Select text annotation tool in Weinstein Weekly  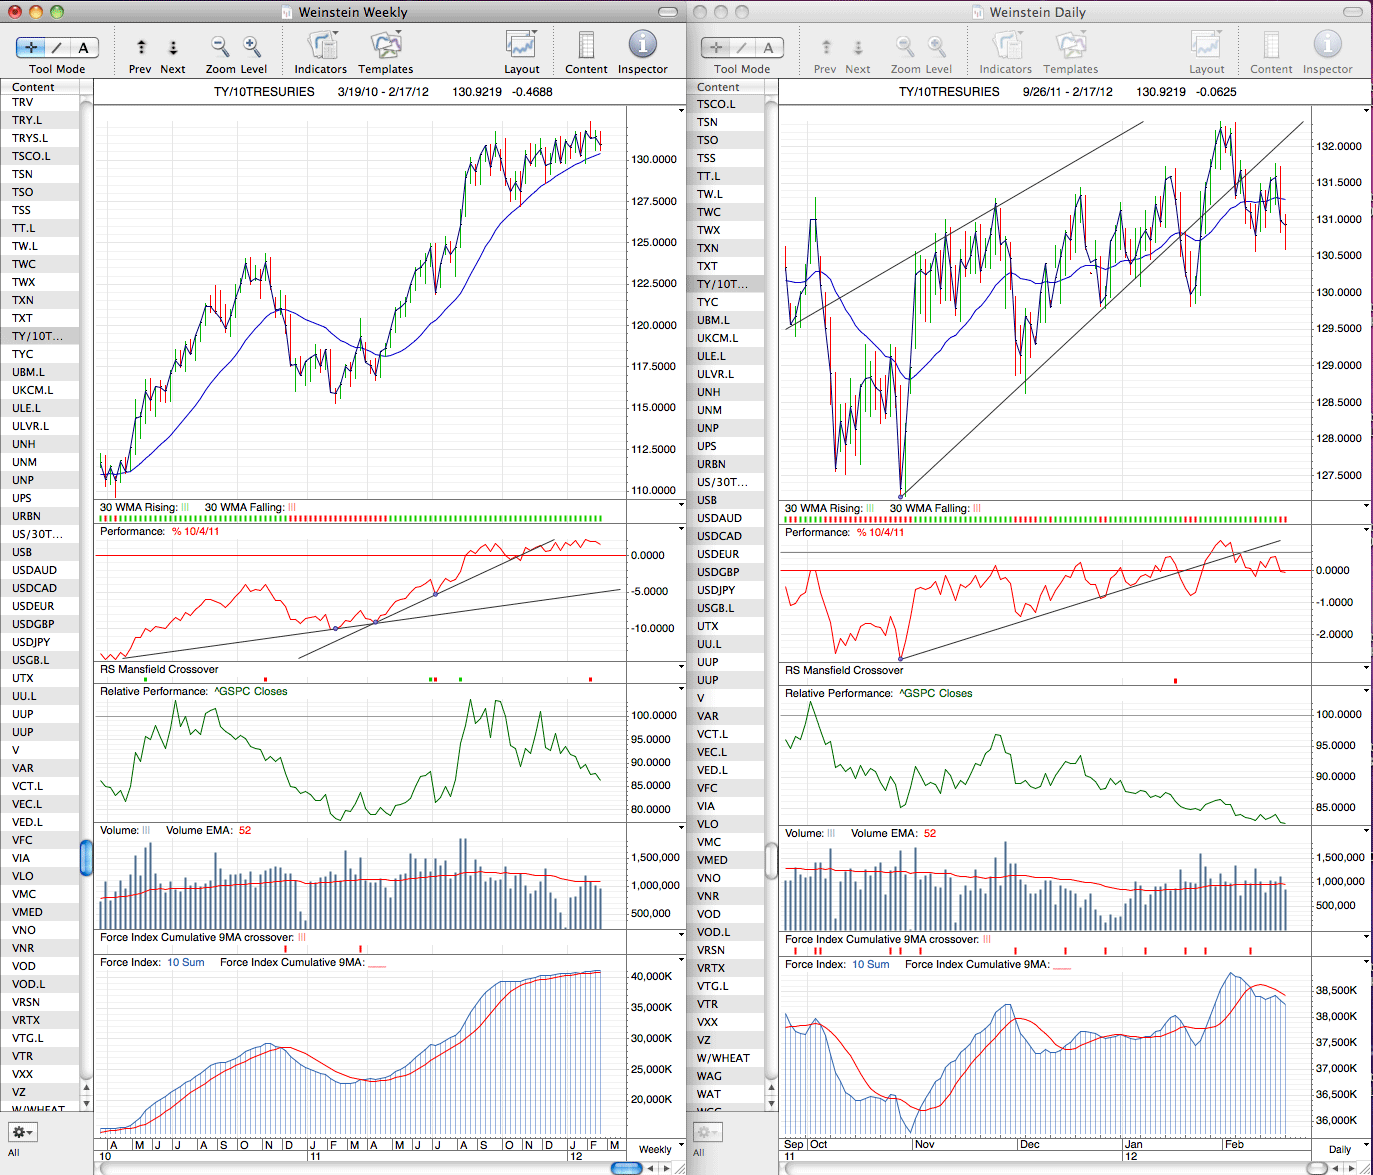(x=84, y=47)
